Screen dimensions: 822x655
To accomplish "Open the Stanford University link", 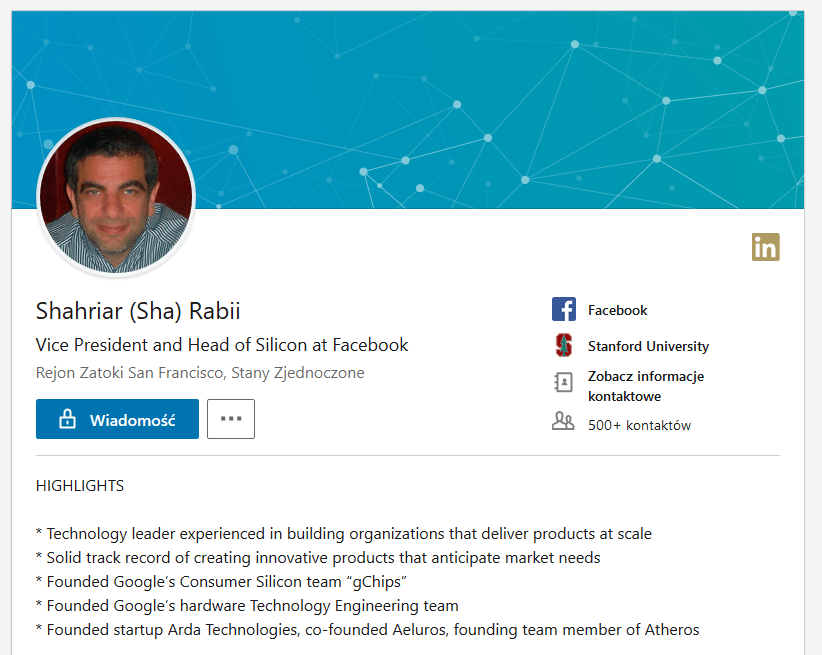I will pyautogui.click(x=648, y=346).
